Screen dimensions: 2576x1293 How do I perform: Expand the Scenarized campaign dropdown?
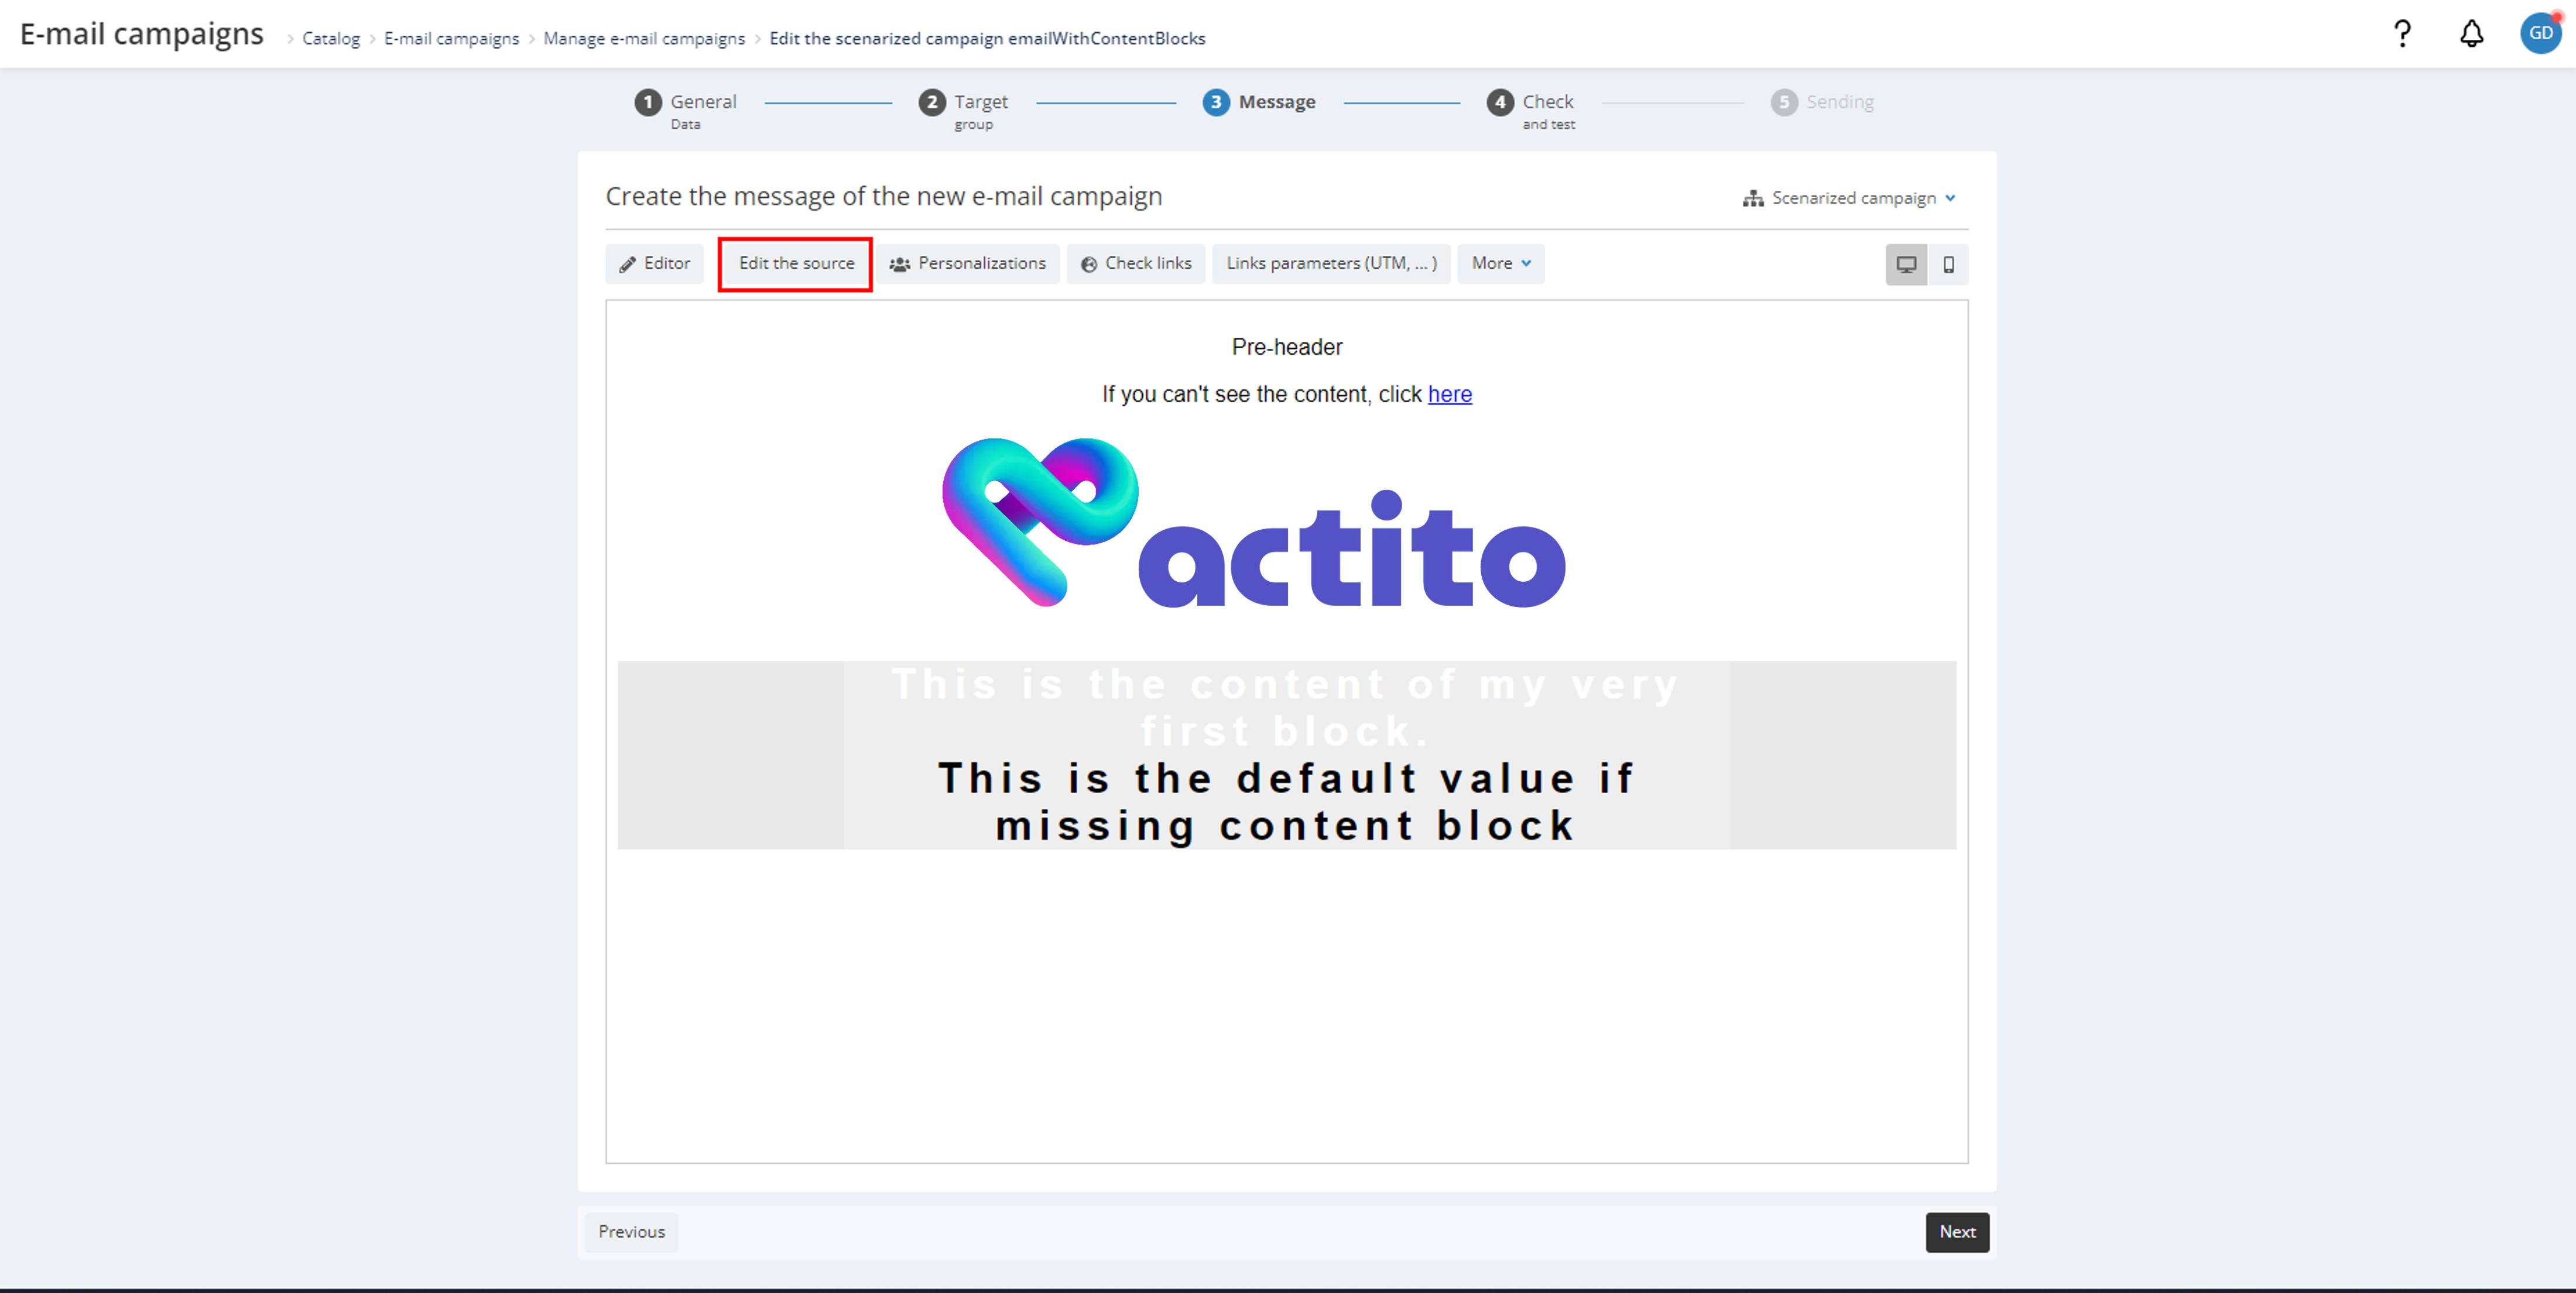click(1849, 198)
